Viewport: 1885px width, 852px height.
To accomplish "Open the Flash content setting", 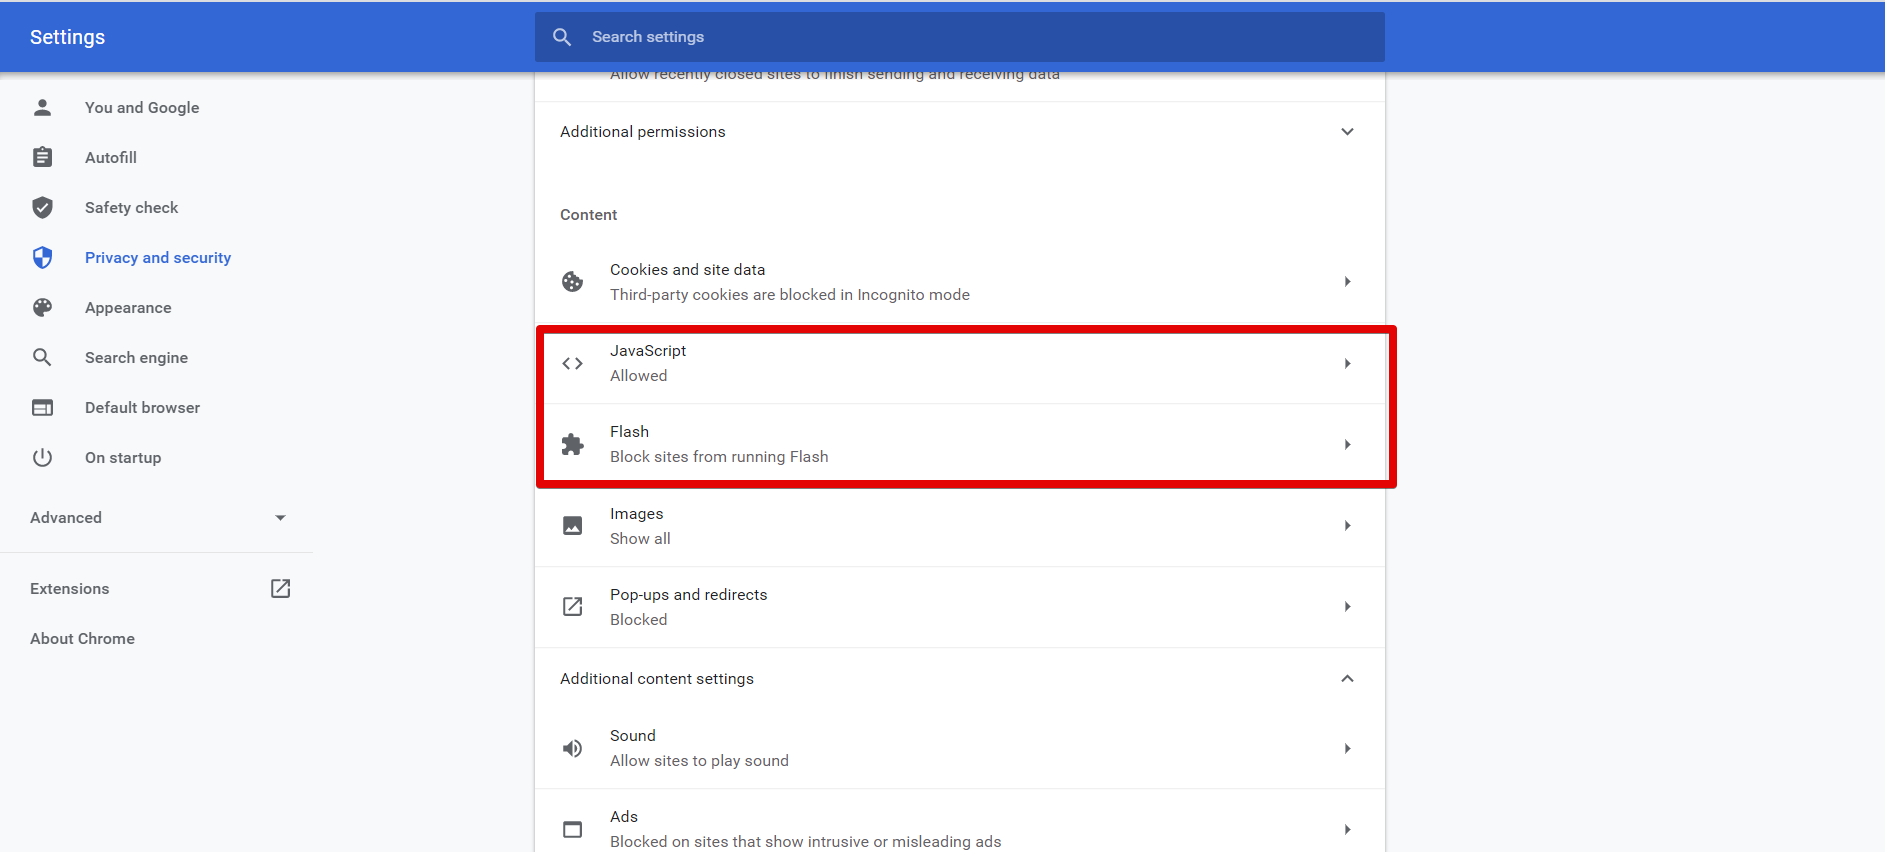I will [x=960, y=444].
